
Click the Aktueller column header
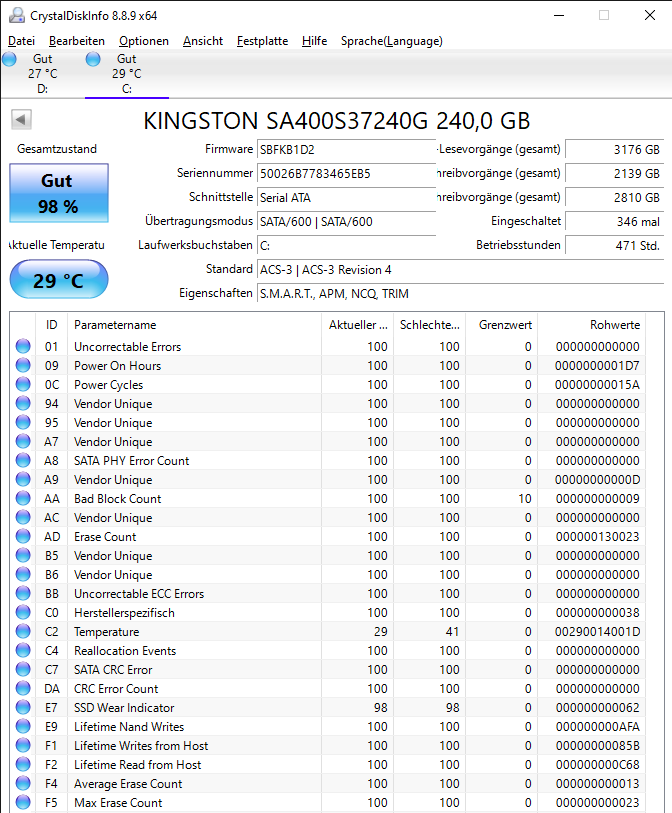pyautogui.click(x=358, y=325)
